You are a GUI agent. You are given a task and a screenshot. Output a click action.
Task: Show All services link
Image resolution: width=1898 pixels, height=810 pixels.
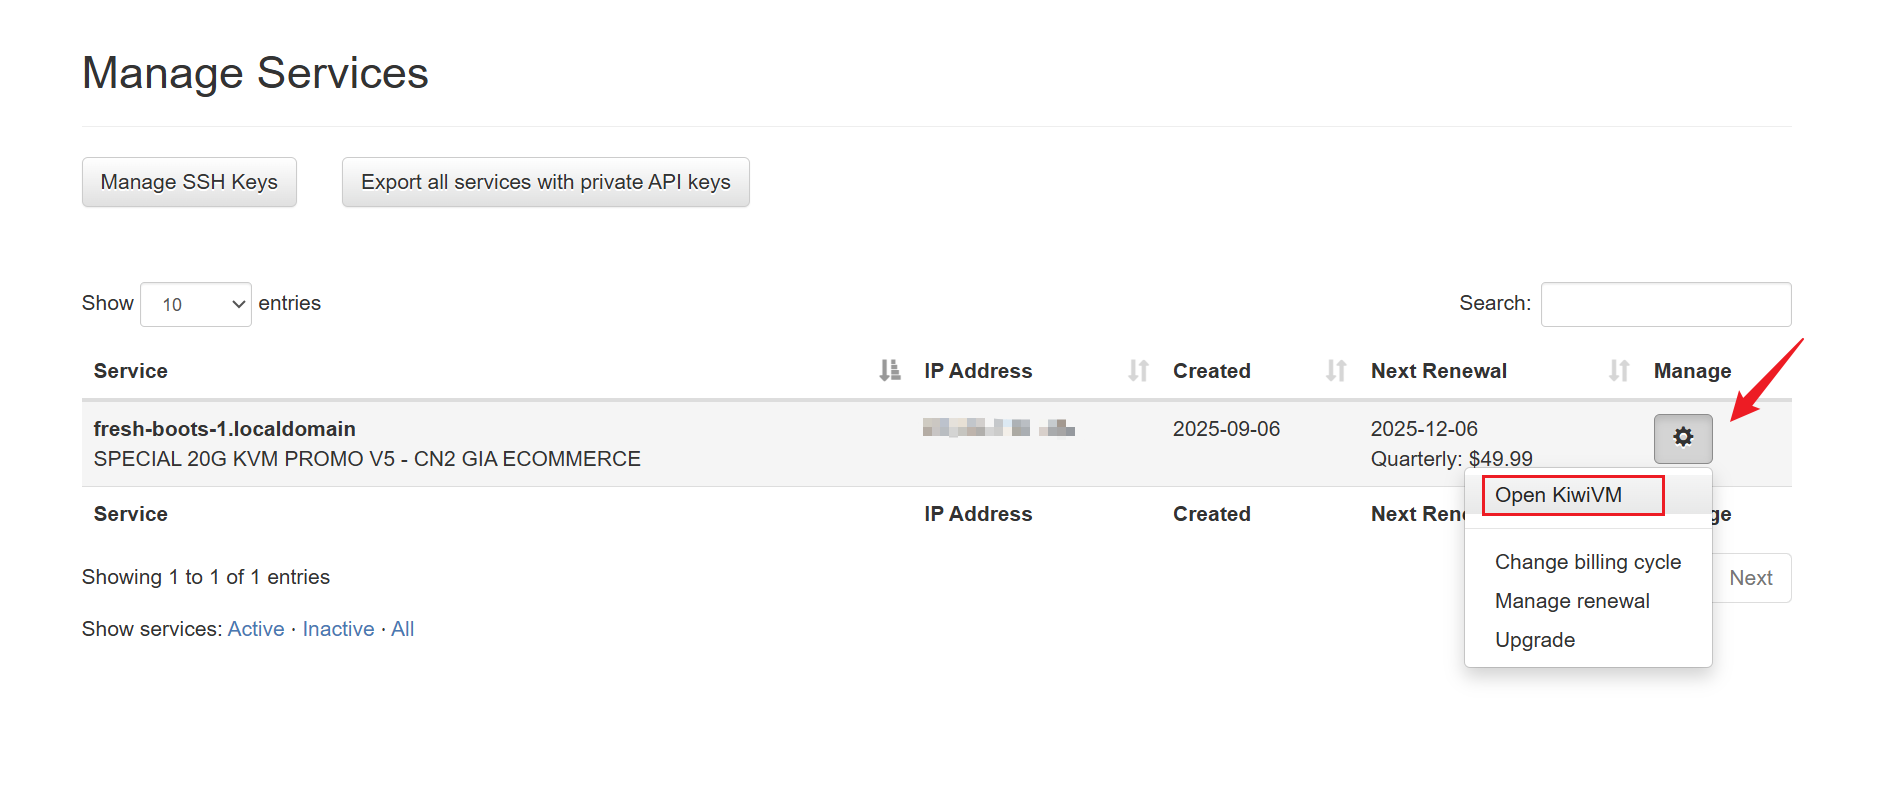(x=402, y=629)
